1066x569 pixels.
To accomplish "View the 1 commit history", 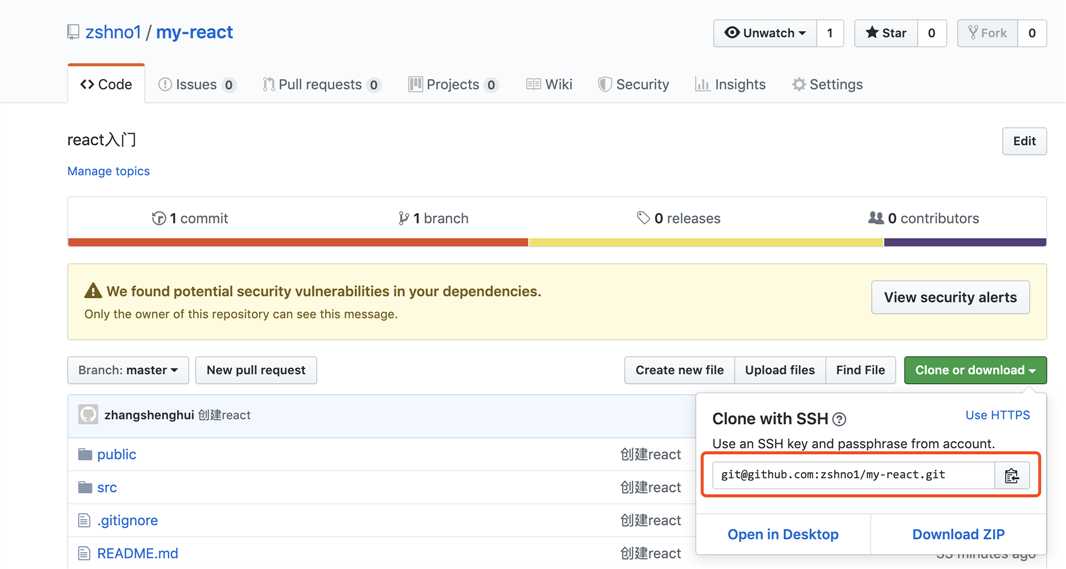I will pyautogui.click(x=190, y=218).
